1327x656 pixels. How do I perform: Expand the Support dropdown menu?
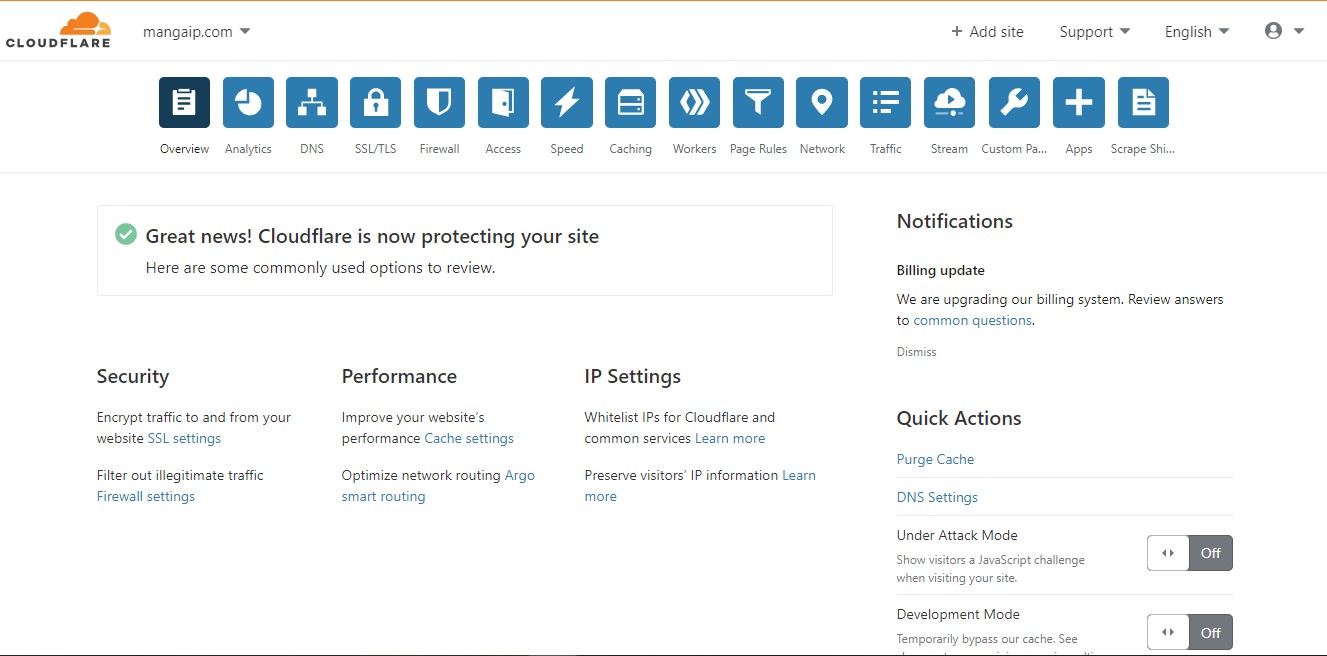point(1095,31)
